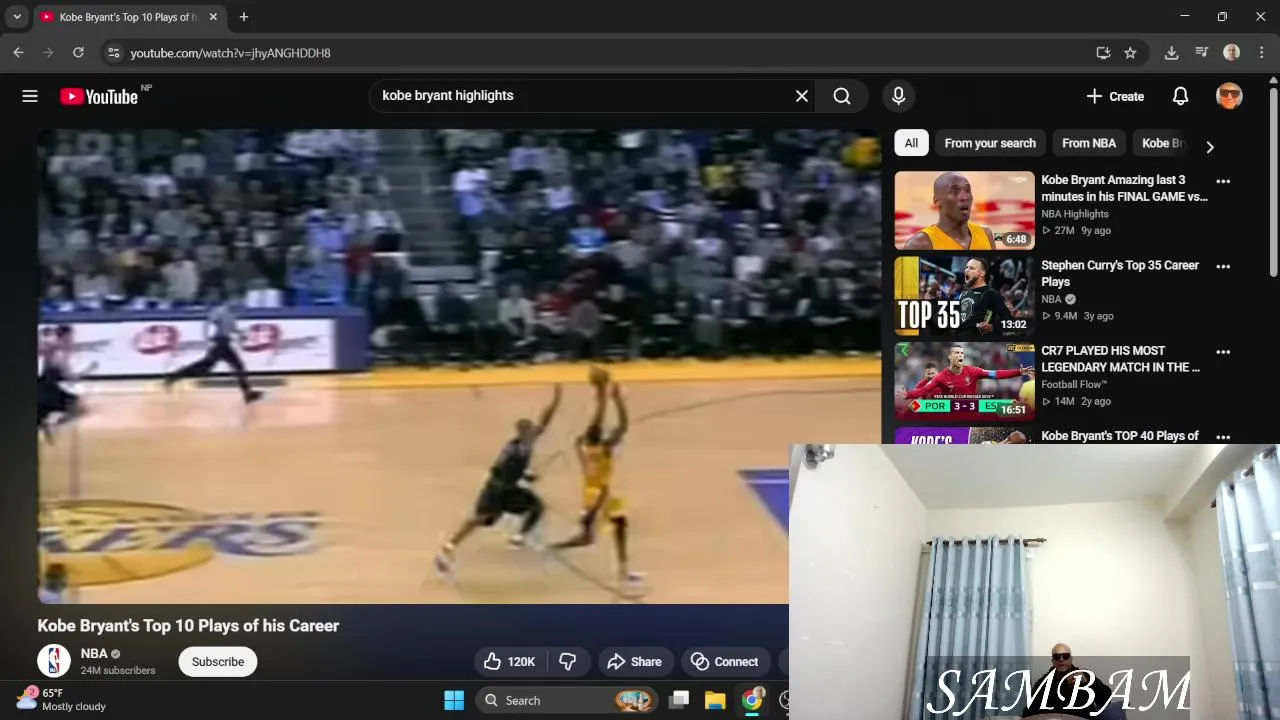Open CR7 legendary match thumbnail
This screenshot has width=1280, height=720.
point(964,381)
